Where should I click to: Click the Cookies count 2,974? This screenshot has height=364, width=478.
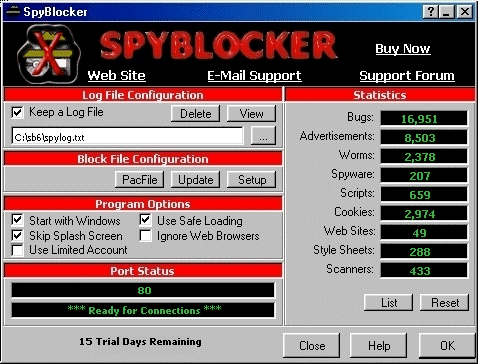424,214
